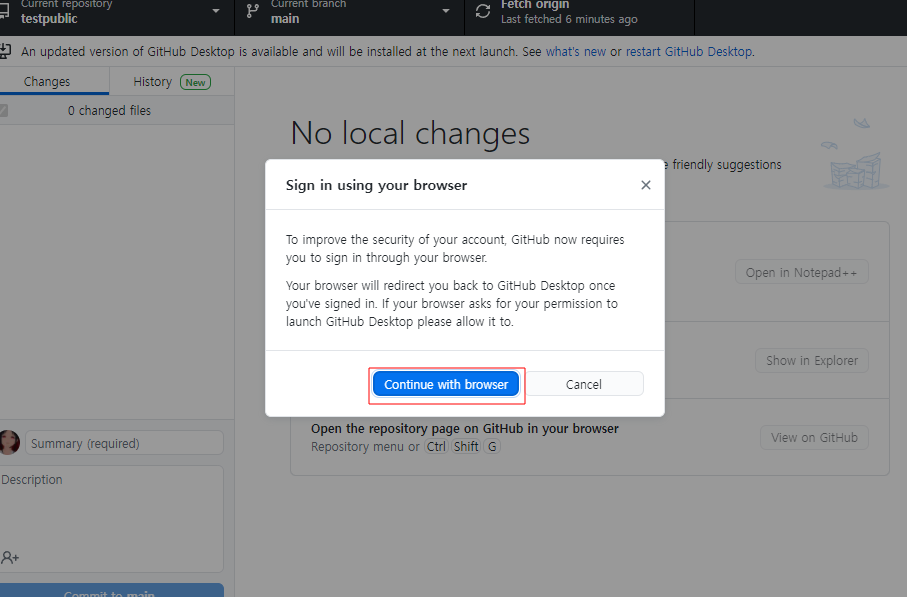
Task: Click Commit to main button
Action: tap(112, 591)
